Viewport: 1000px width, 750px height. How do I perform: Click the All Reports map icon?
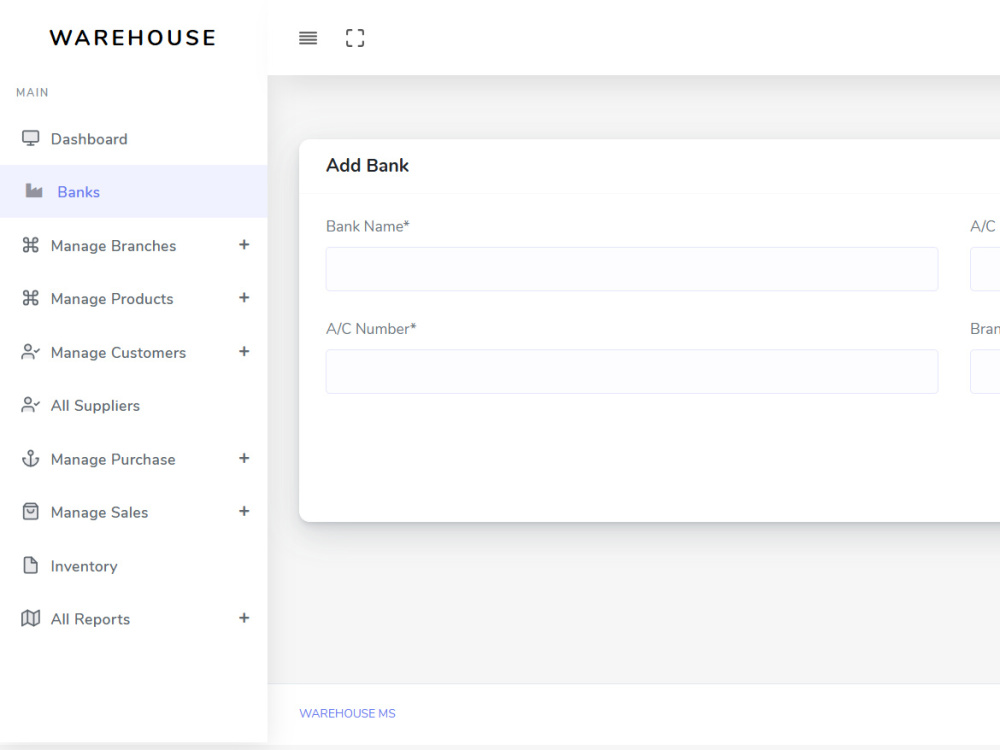click(31, 618)
